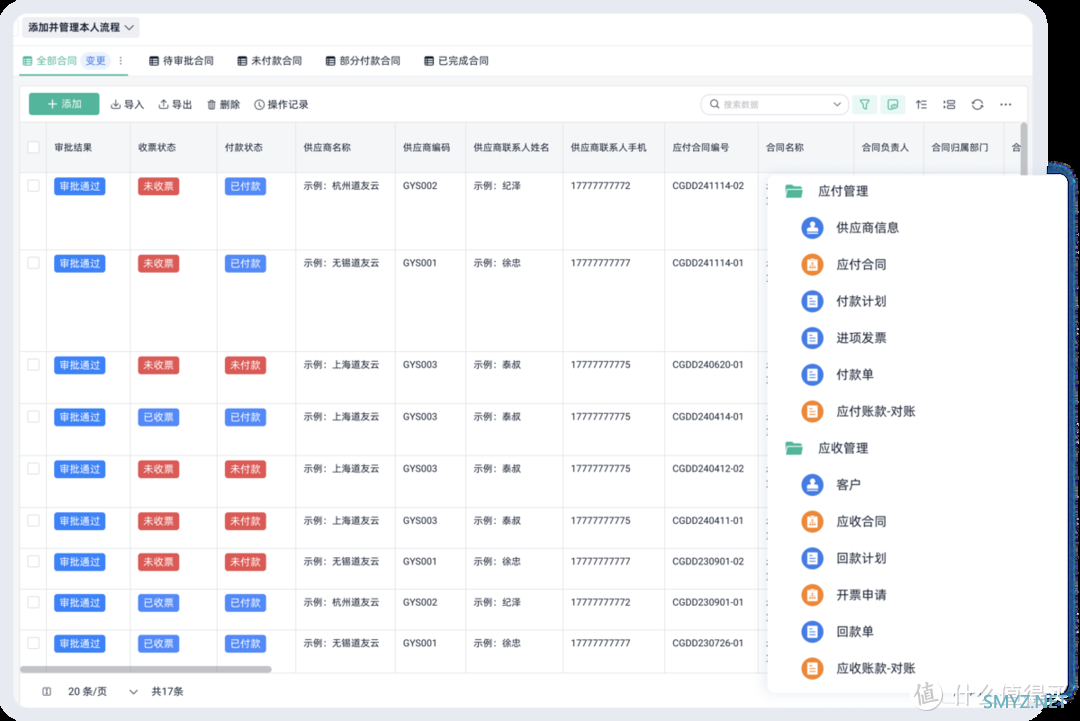Click the vertical scrollbar of the table
This screenshot has height=721, width=1080.
pos(1024,150)
